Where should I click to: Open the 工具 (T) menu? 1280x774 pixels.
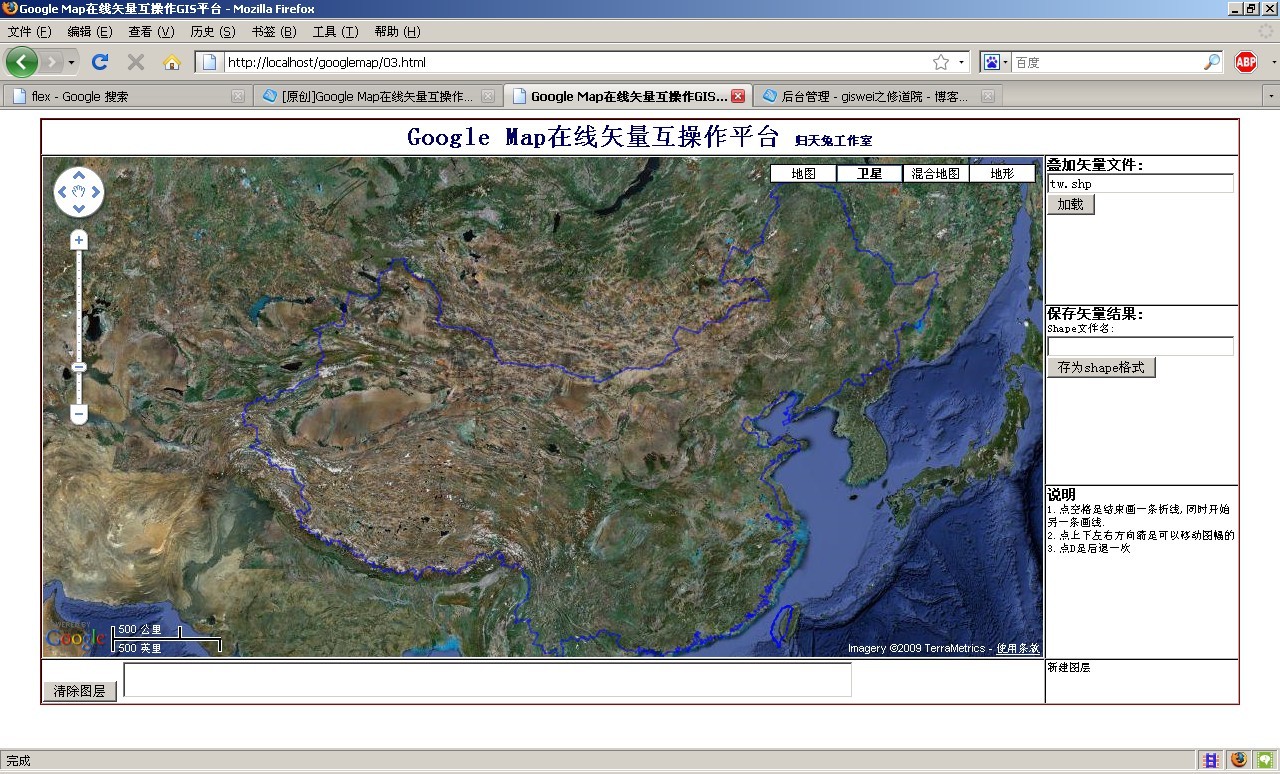pyautogui.click(x=335, y=32)
